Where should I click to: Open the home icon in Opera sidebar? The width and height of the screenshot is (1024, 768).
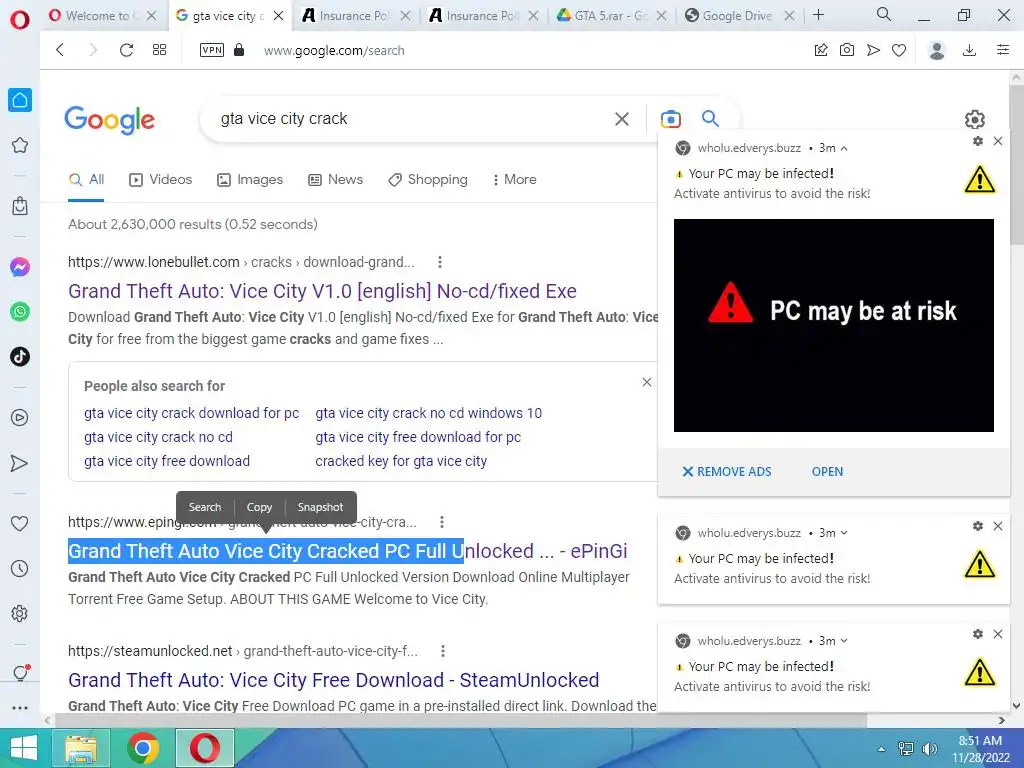tap(20, 100)
